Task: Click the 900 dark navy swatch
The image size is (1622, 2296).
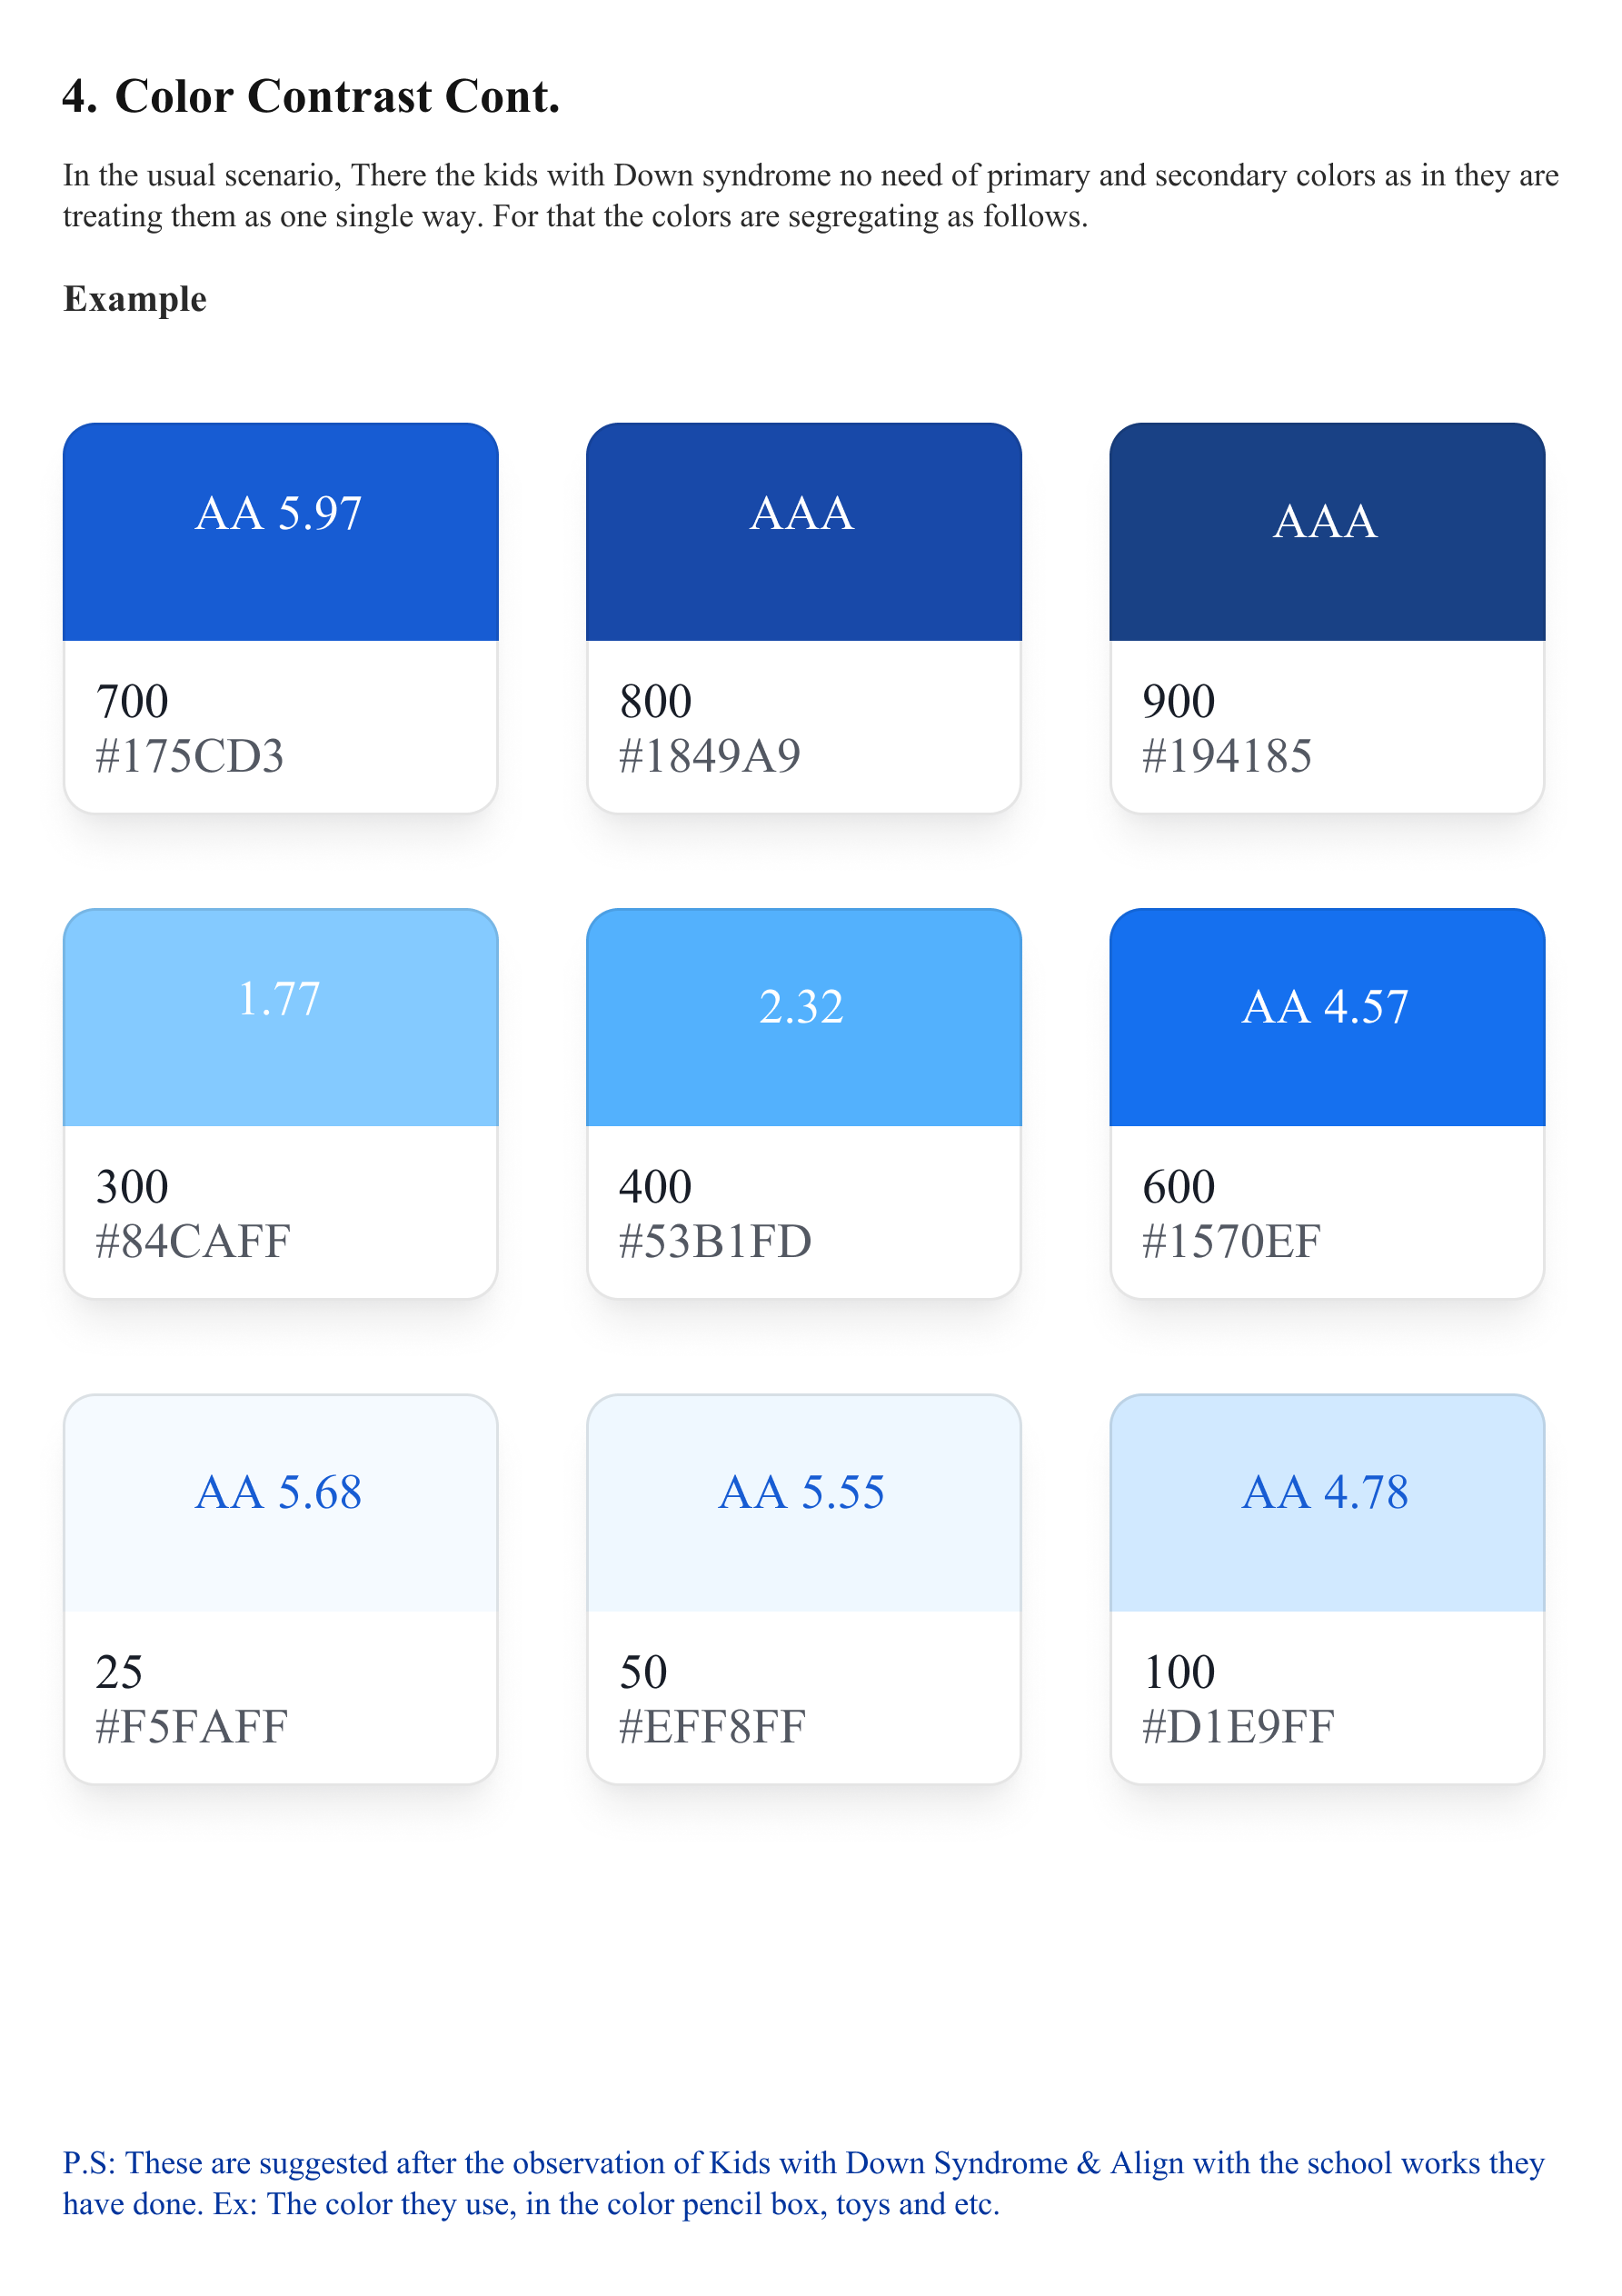Action: [x=1326, y=532]
